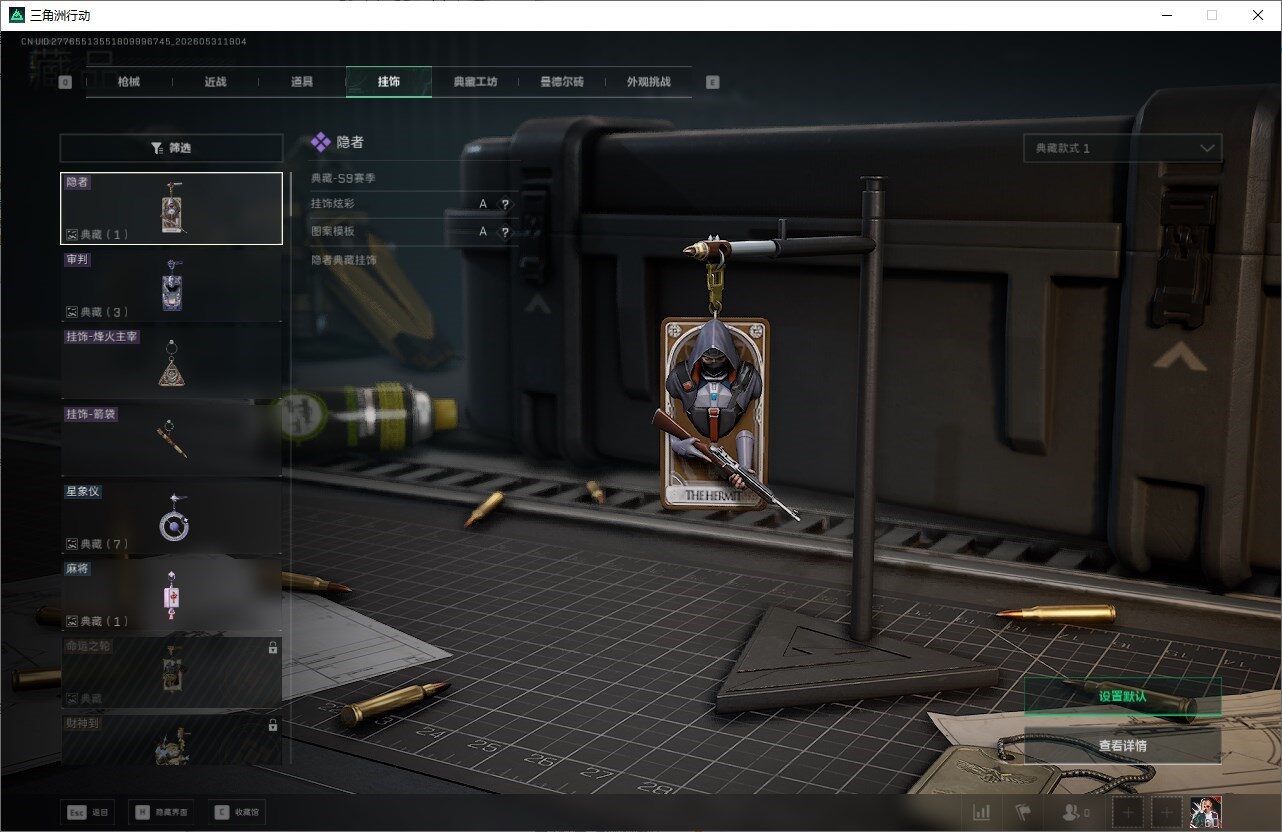Screen dimensions: 1282x832
Task: Open help for 图案模板 rating
Action: pyautogui.click(x=505, y=232)
